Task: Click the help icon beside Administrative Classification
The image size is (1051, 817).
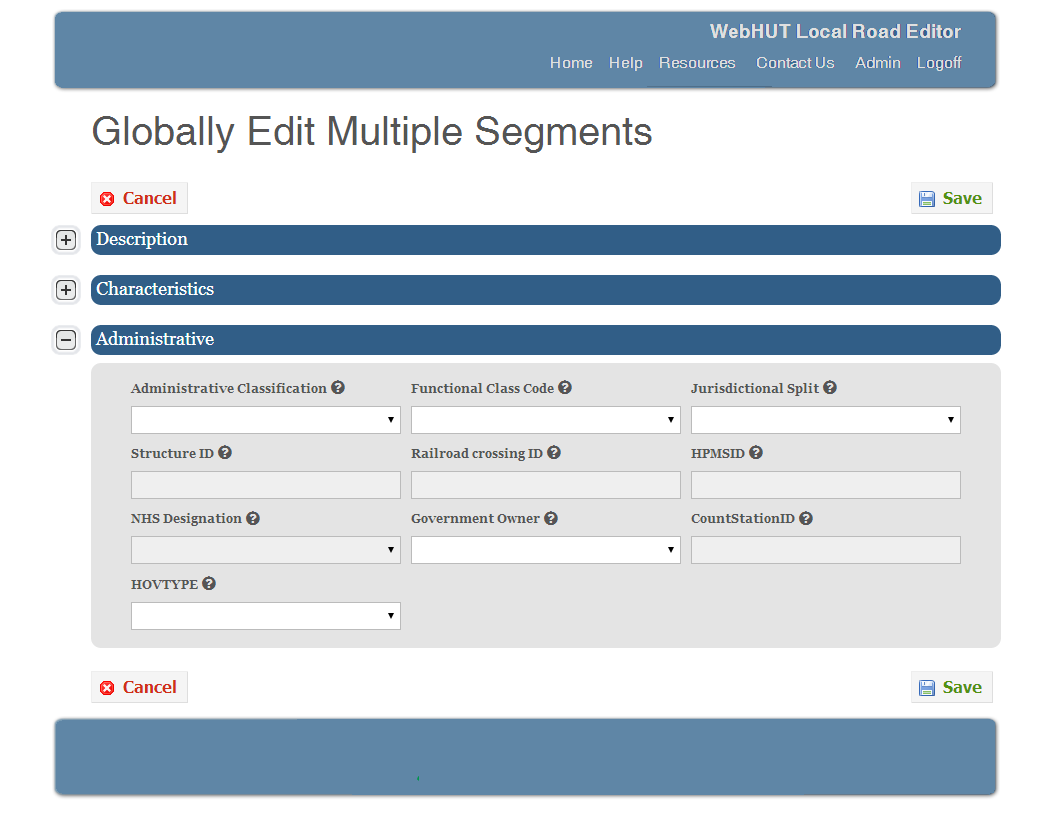Action: click(x=338, y=387)
